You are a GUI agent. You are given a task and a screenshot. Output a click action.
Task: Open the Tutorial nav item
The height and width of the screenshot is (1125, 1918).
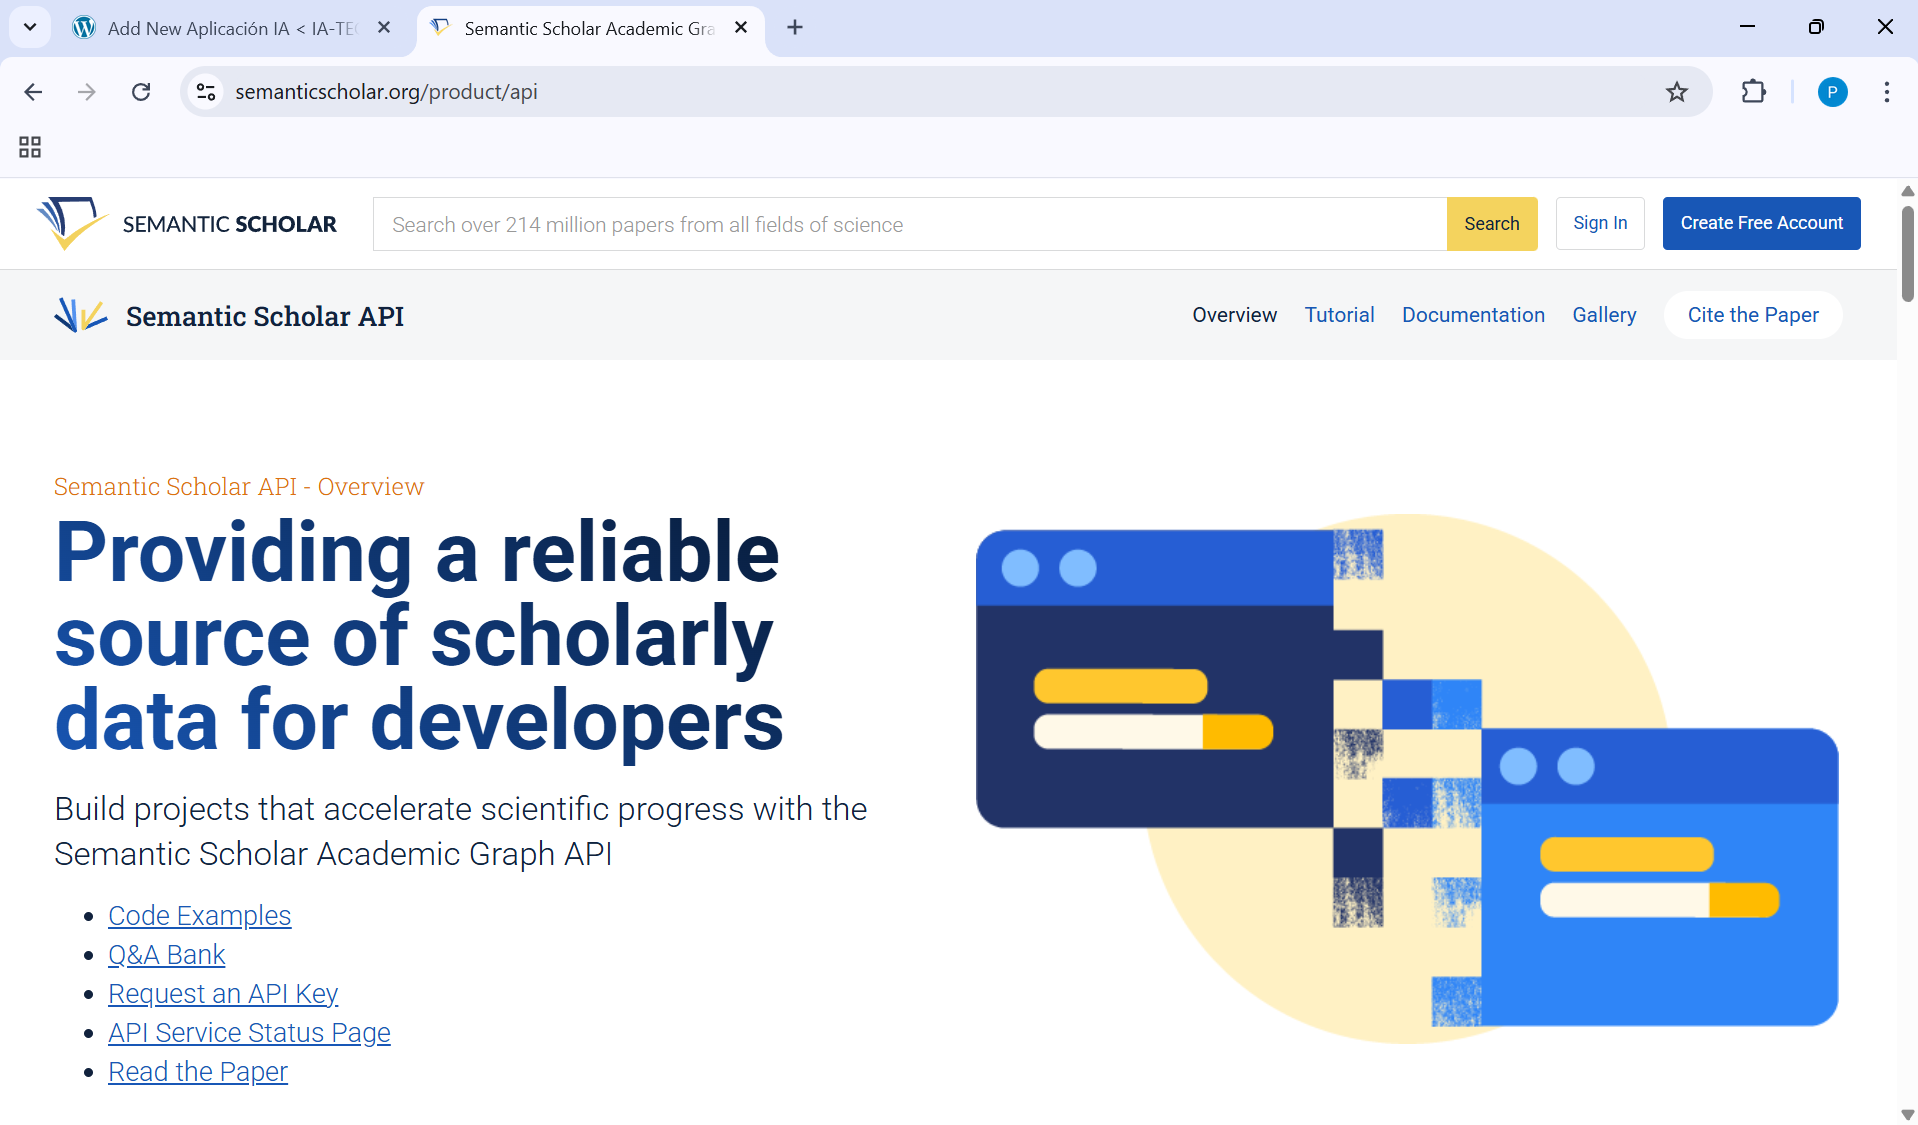[x=1339, y=315]
